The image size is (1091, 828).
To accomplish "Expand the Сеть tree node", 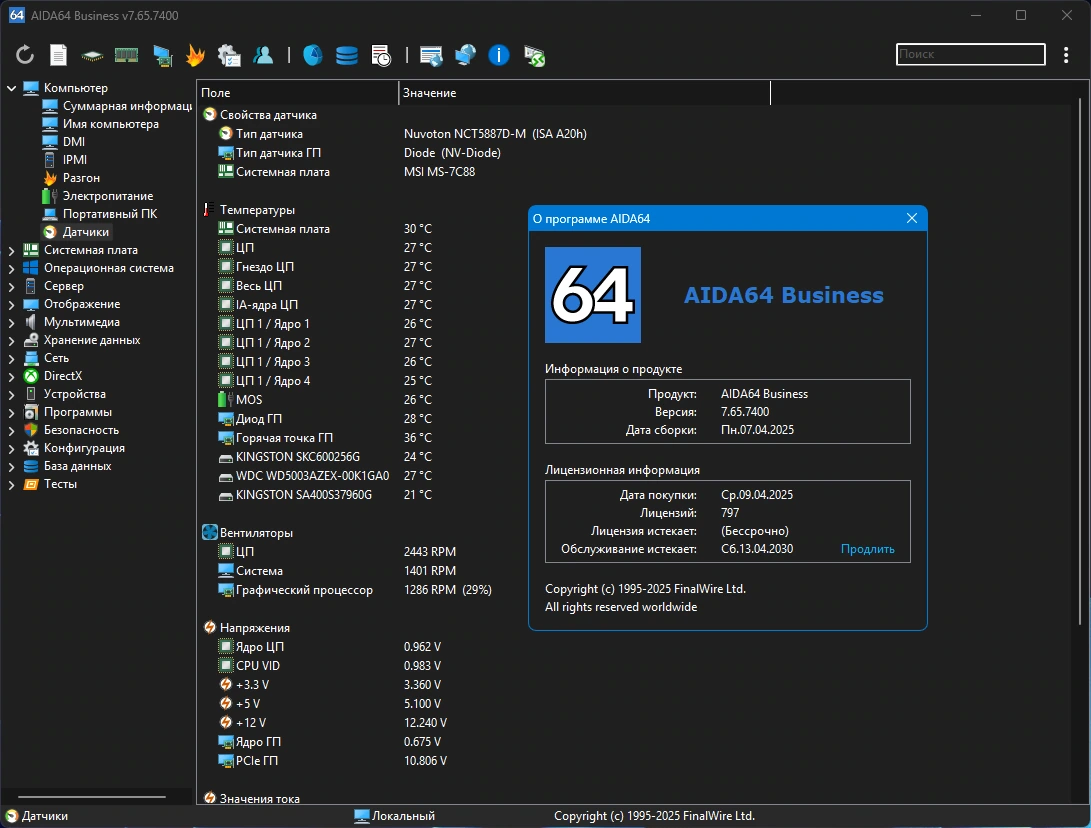I will (x=11, y=358).
